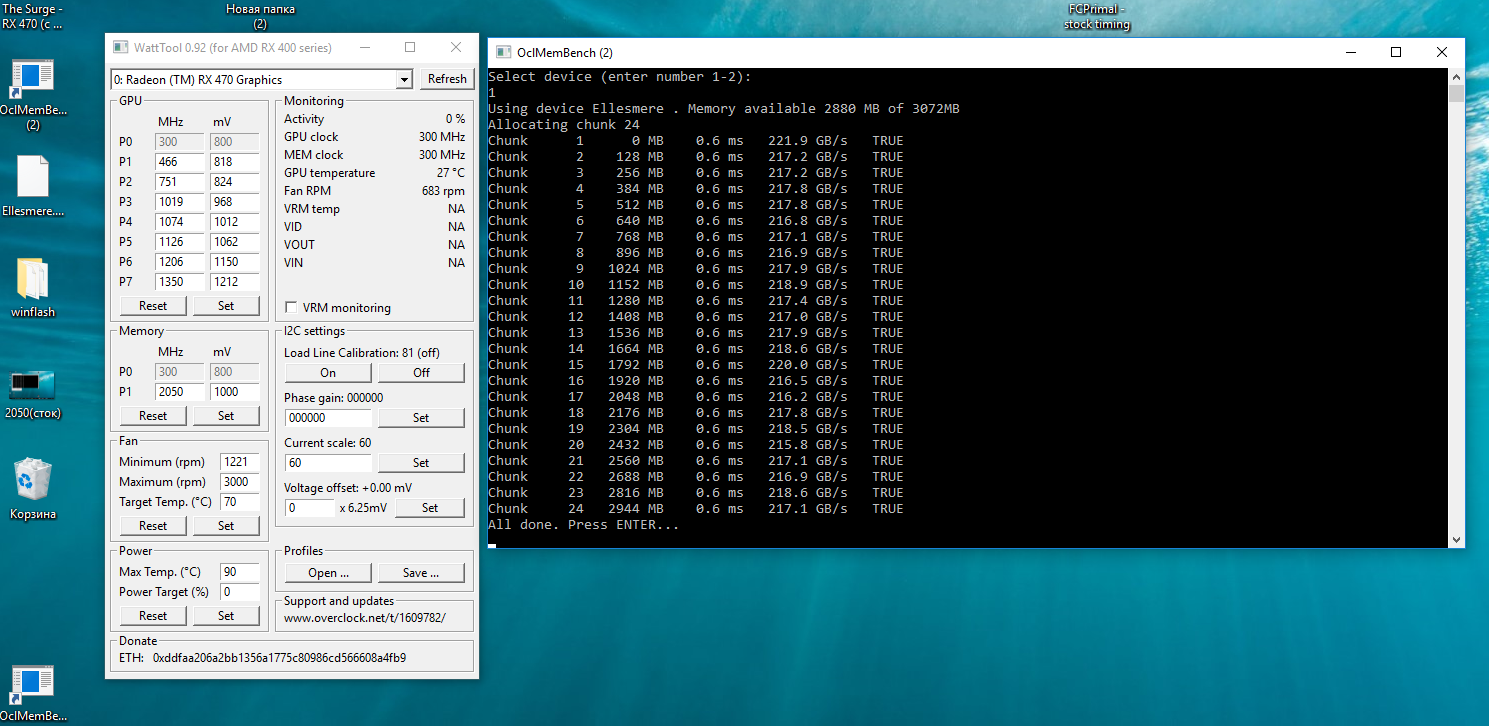
Task: Select The Surge - RX 470 desktop label
Action: click(32, 16)
